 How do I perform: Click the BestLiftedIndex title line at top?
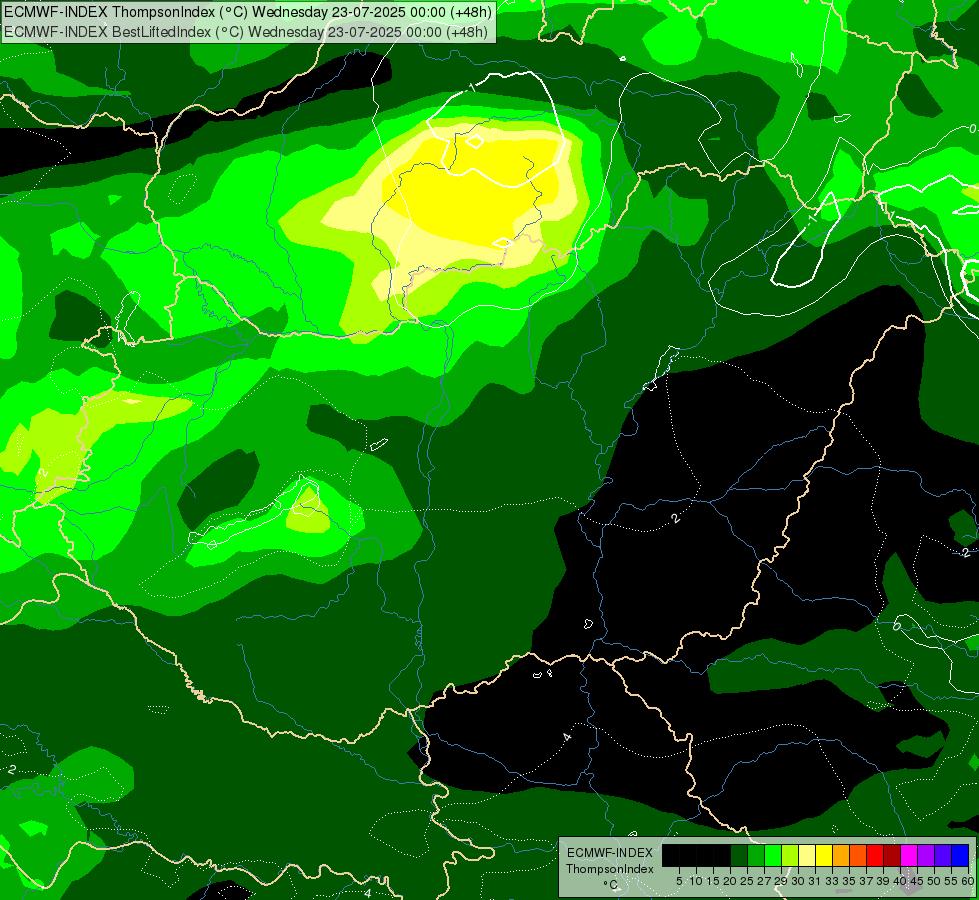[246, 31]
